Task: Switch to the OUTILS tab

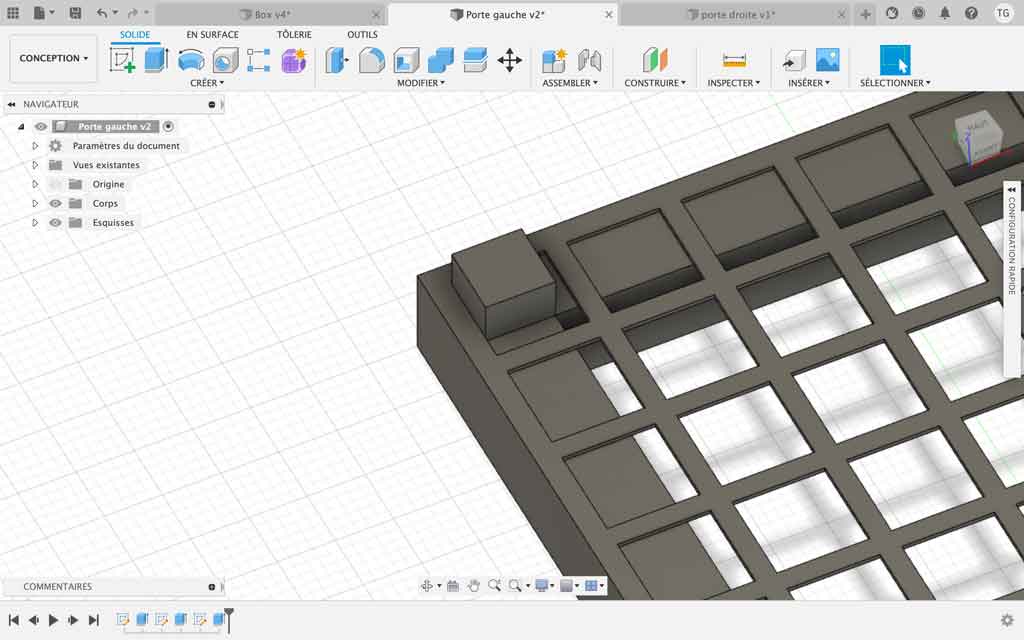Action: point(362,35)
